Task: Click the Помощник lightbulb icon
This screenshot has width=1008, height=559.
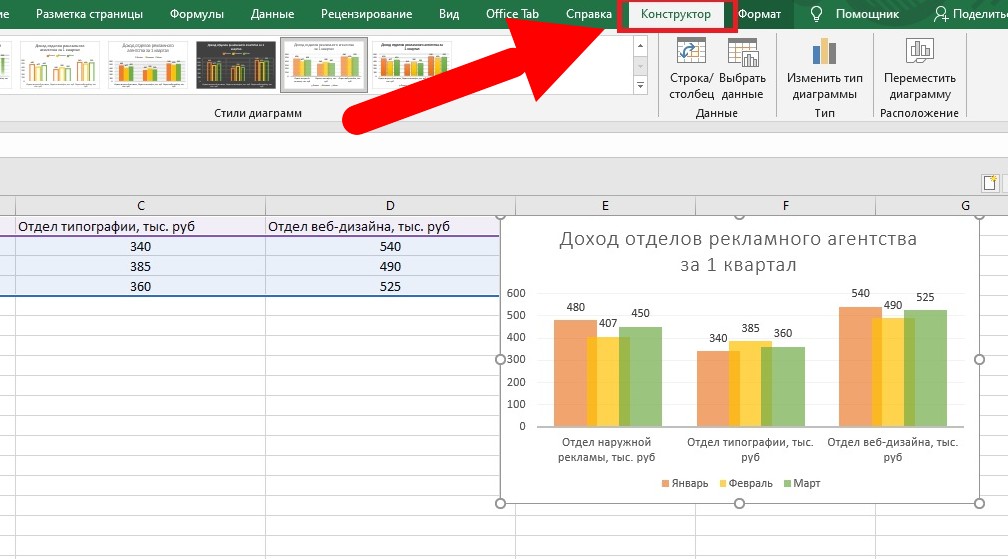Action: 816,14
